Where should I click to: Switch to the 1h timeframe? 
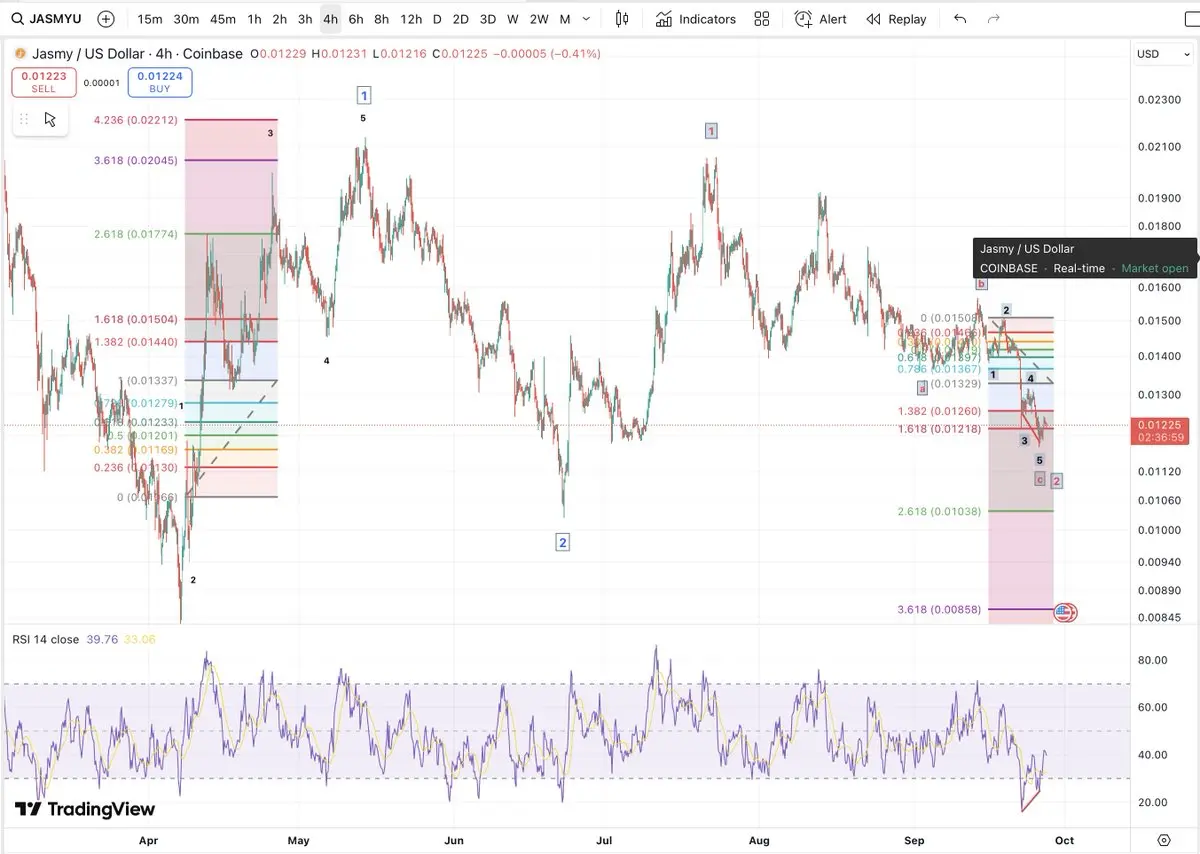pyautogui.click(x=255, y=19)
